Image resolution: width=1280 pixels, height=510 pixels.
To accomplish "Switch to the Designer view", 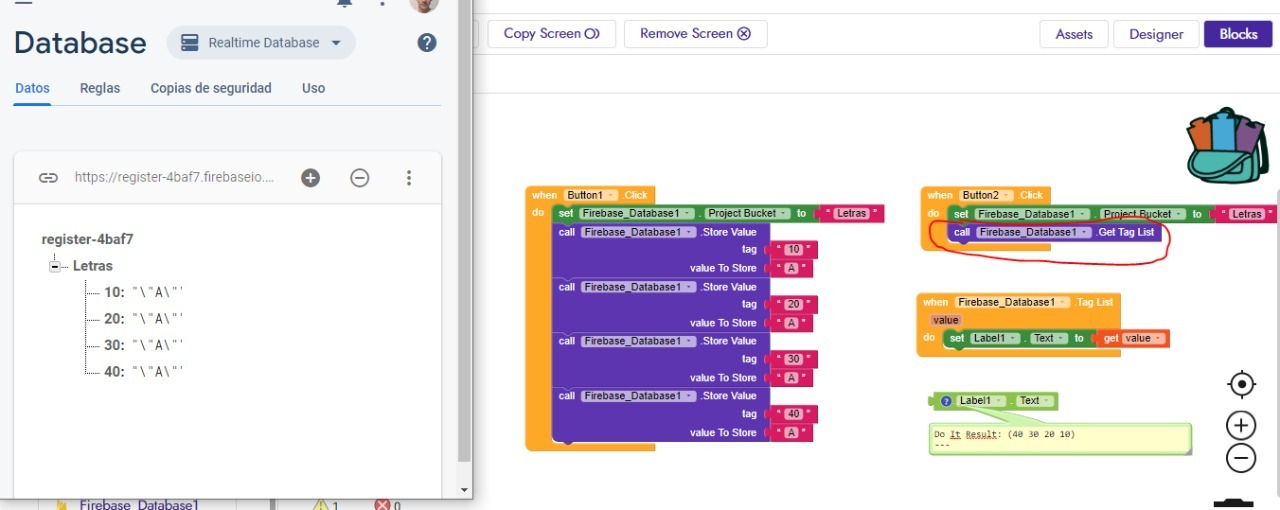I will point(1156,34).
